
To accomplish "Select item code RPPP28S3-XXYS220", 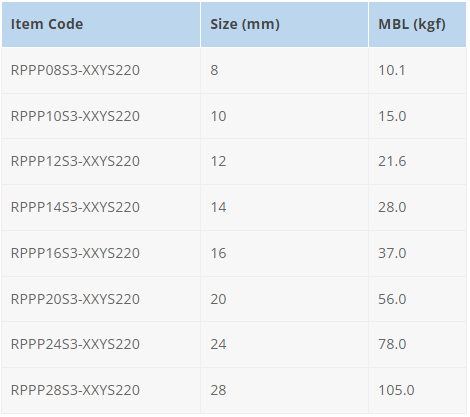I will (75, 390).
